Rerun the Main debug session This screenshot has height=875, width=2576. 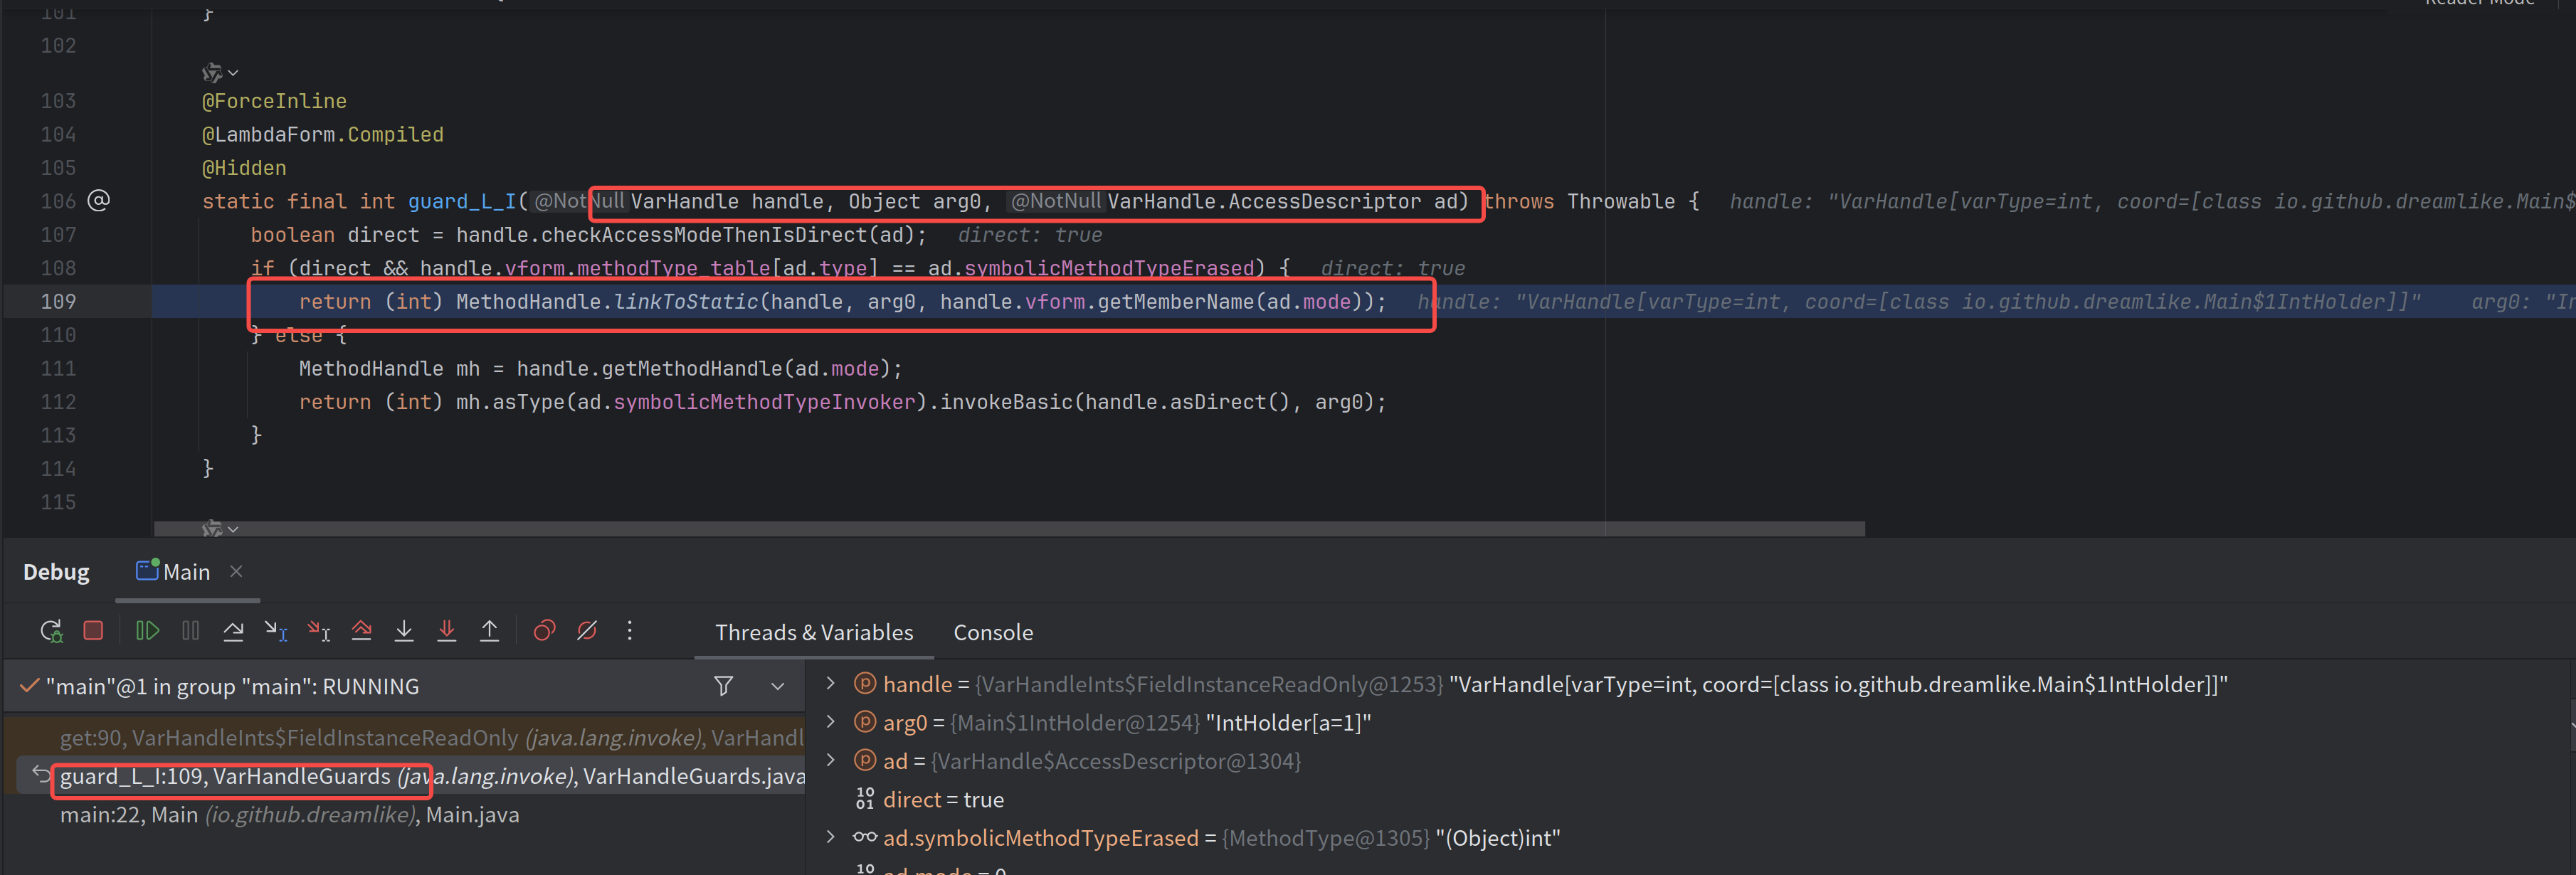click(x=51, y=631)
